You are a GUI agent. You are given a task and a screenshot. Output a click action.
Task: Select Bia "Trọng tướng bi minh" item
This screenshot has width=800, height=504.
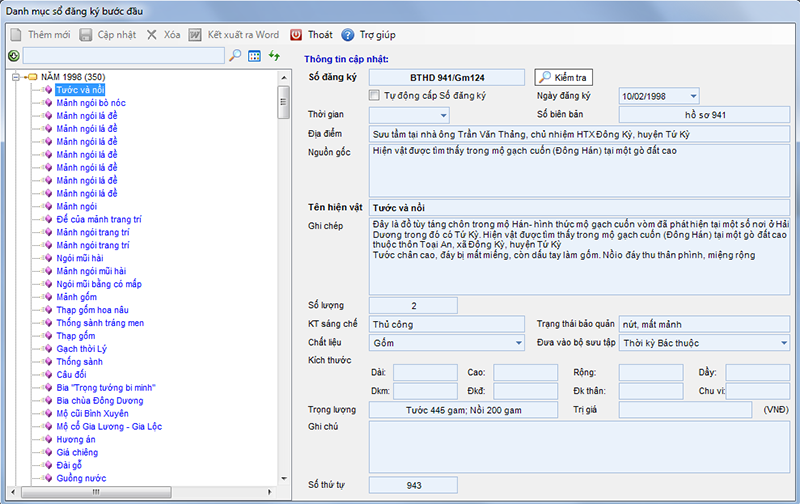(106, 388)
